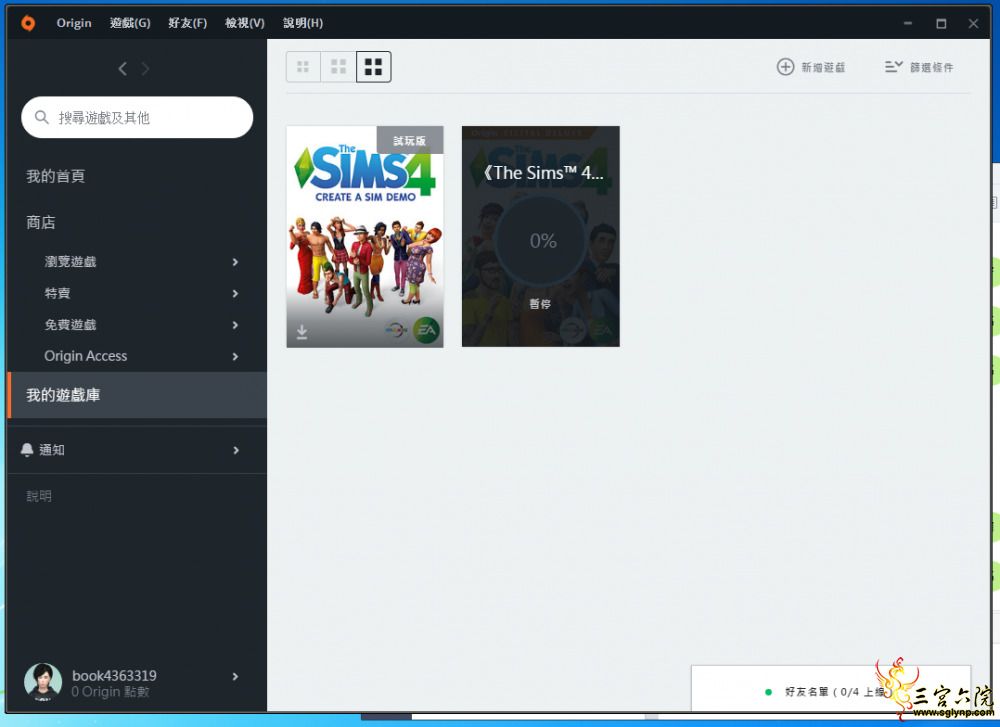
Task: Open the 遊戲(G) menu
Action: pos(130,23)
